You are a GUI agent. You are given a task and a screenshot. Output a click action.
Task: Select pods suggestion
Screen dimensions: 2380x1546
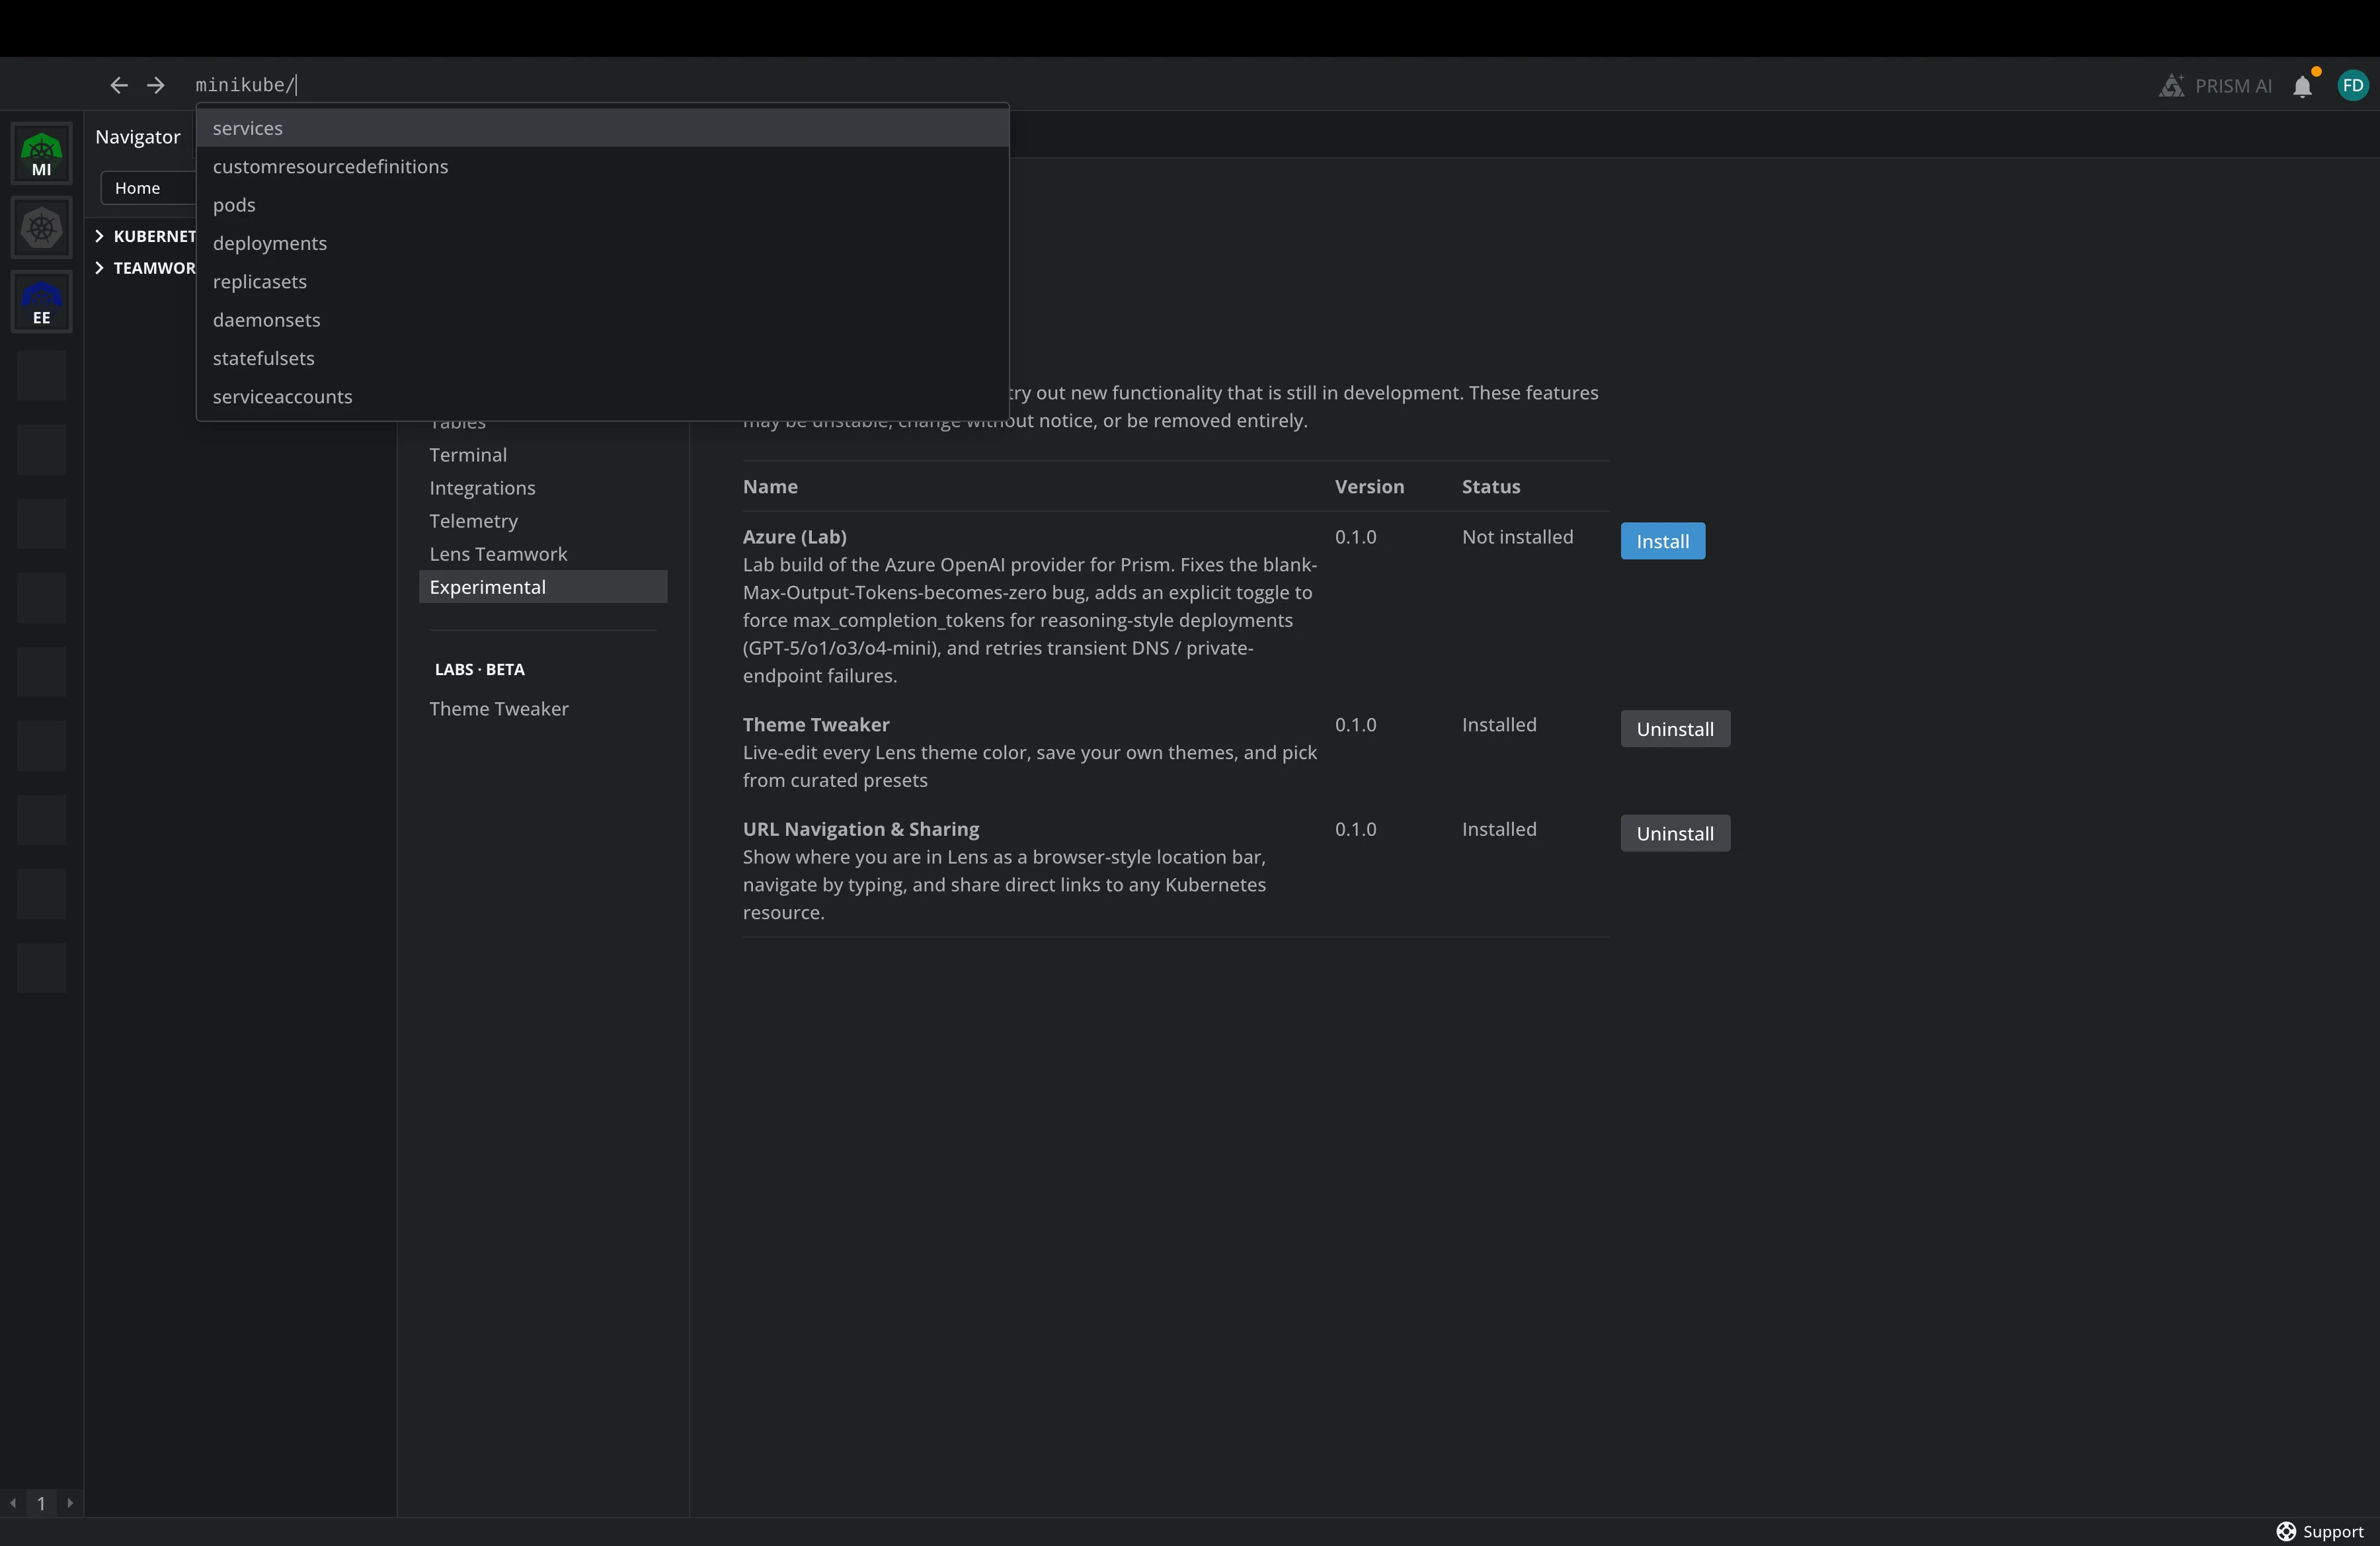click(x=602, y=205)
